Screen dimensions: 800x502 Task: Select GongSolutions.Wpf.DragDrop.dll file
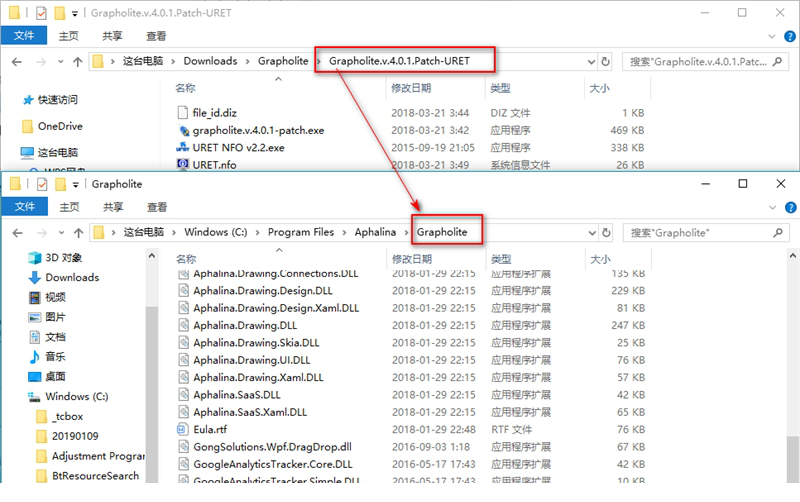tap(272, 447)
